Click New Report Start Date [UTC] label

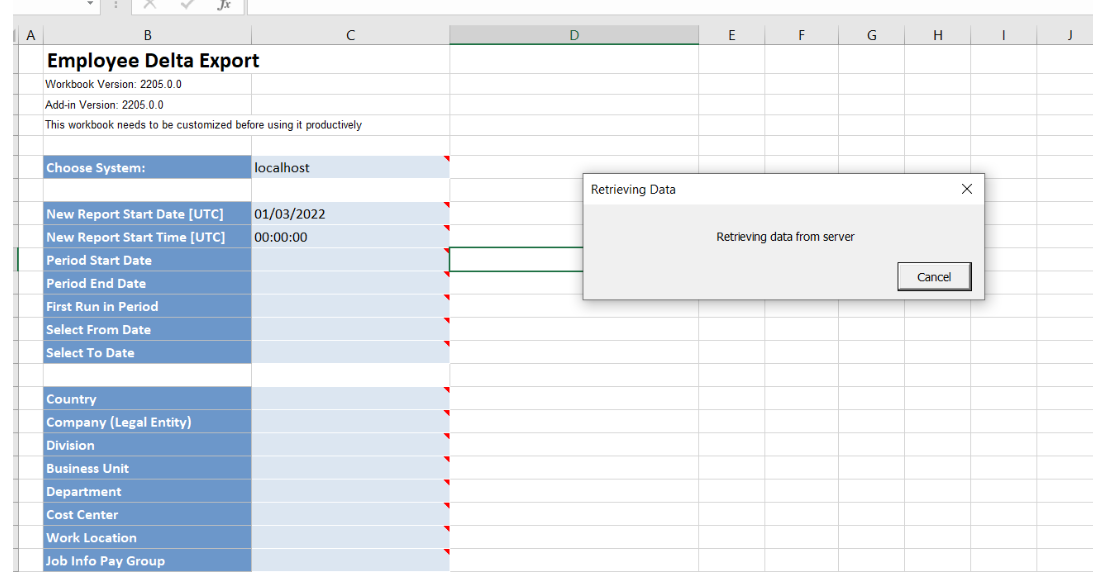pos(147,214)
